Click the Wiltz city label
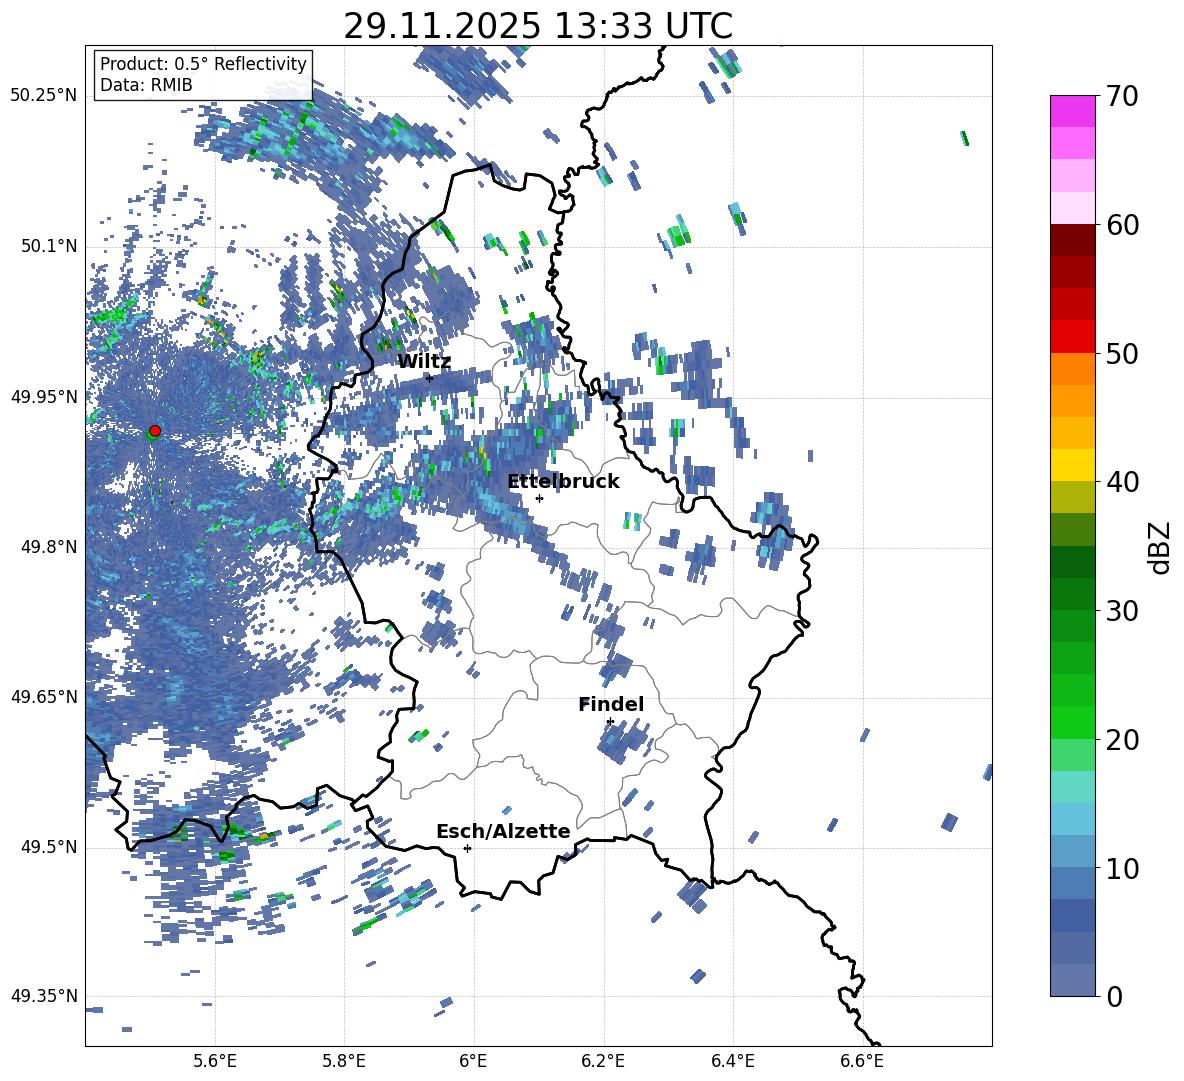This screenshot has height=1081, width=1184. coord(424,362)
